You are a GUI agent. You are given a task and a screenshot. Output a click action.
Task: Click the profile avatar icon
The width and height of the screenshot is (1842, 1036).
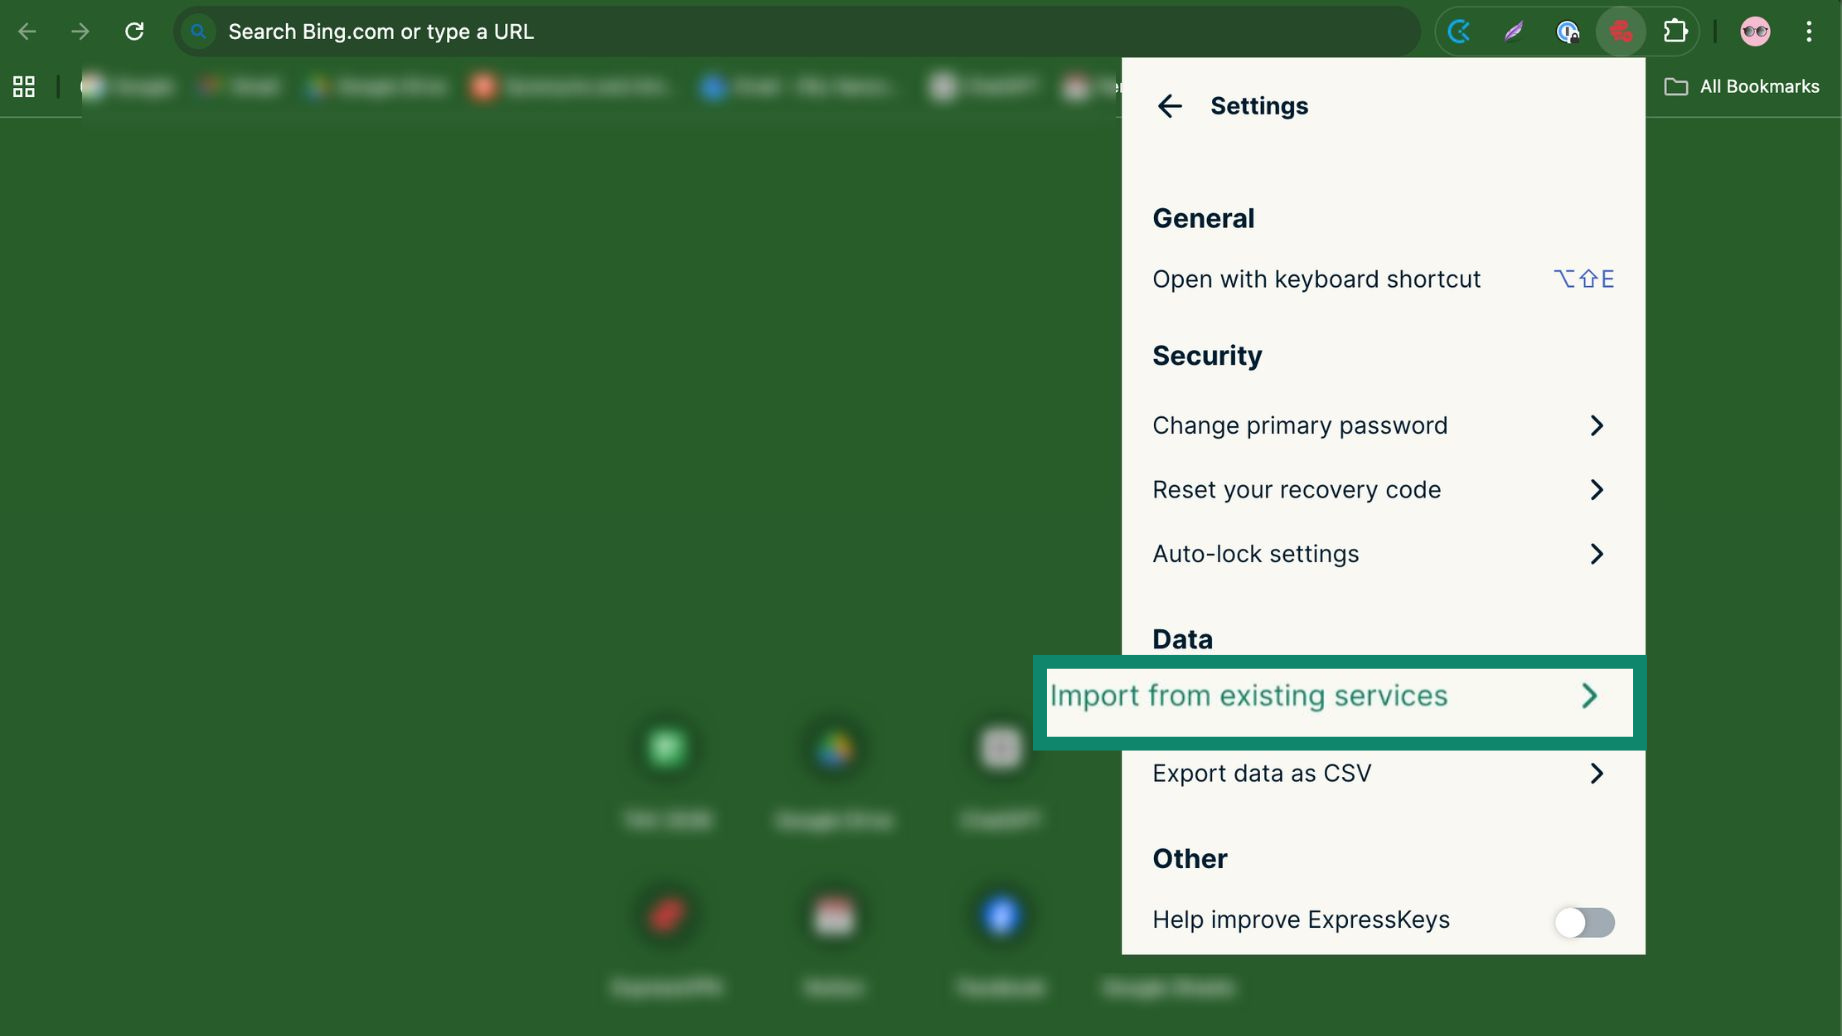point(1755,32)
